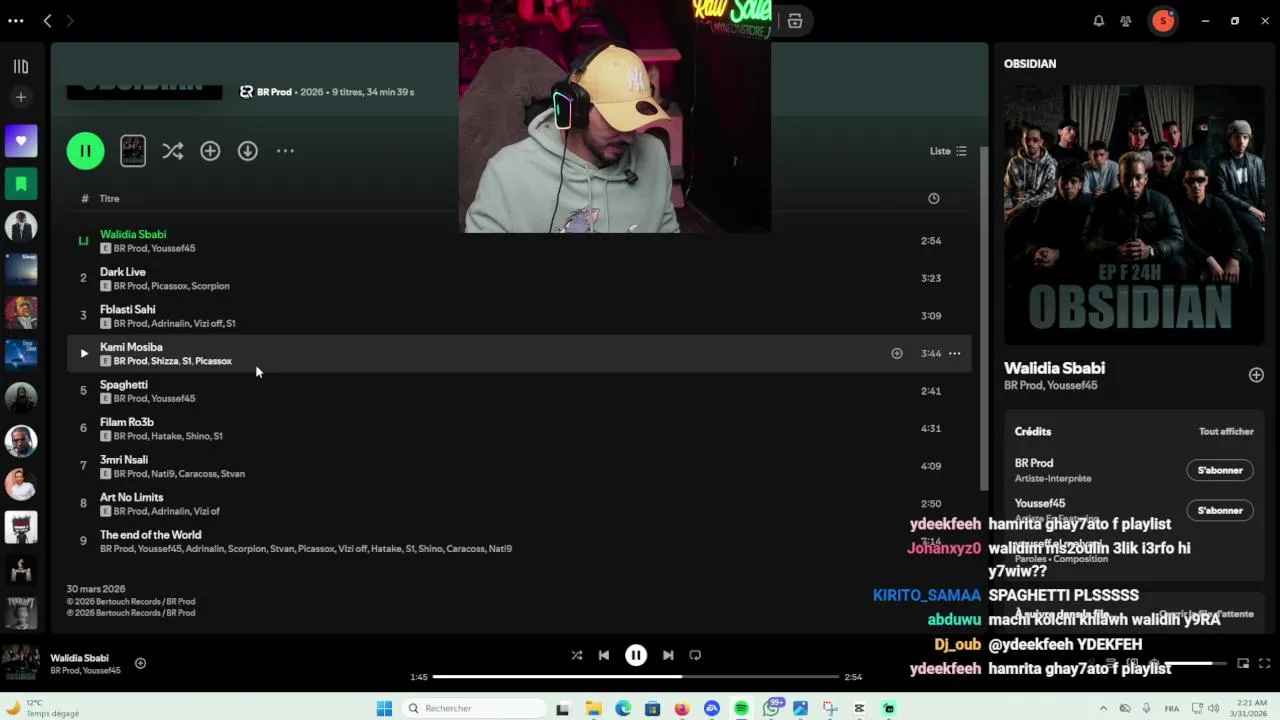Viewport: 1280px width, 720px height.
Task: Click the album preview thumbnail button
Action: tap(133, 151)
